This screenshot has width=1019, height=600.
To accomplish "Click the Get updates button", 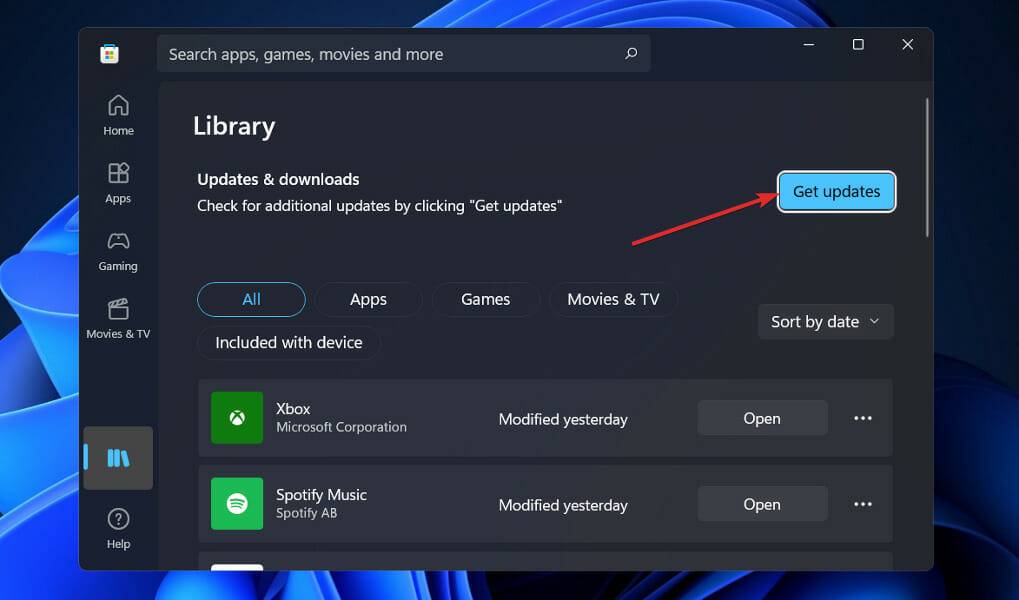I will [x=837, y=192].
